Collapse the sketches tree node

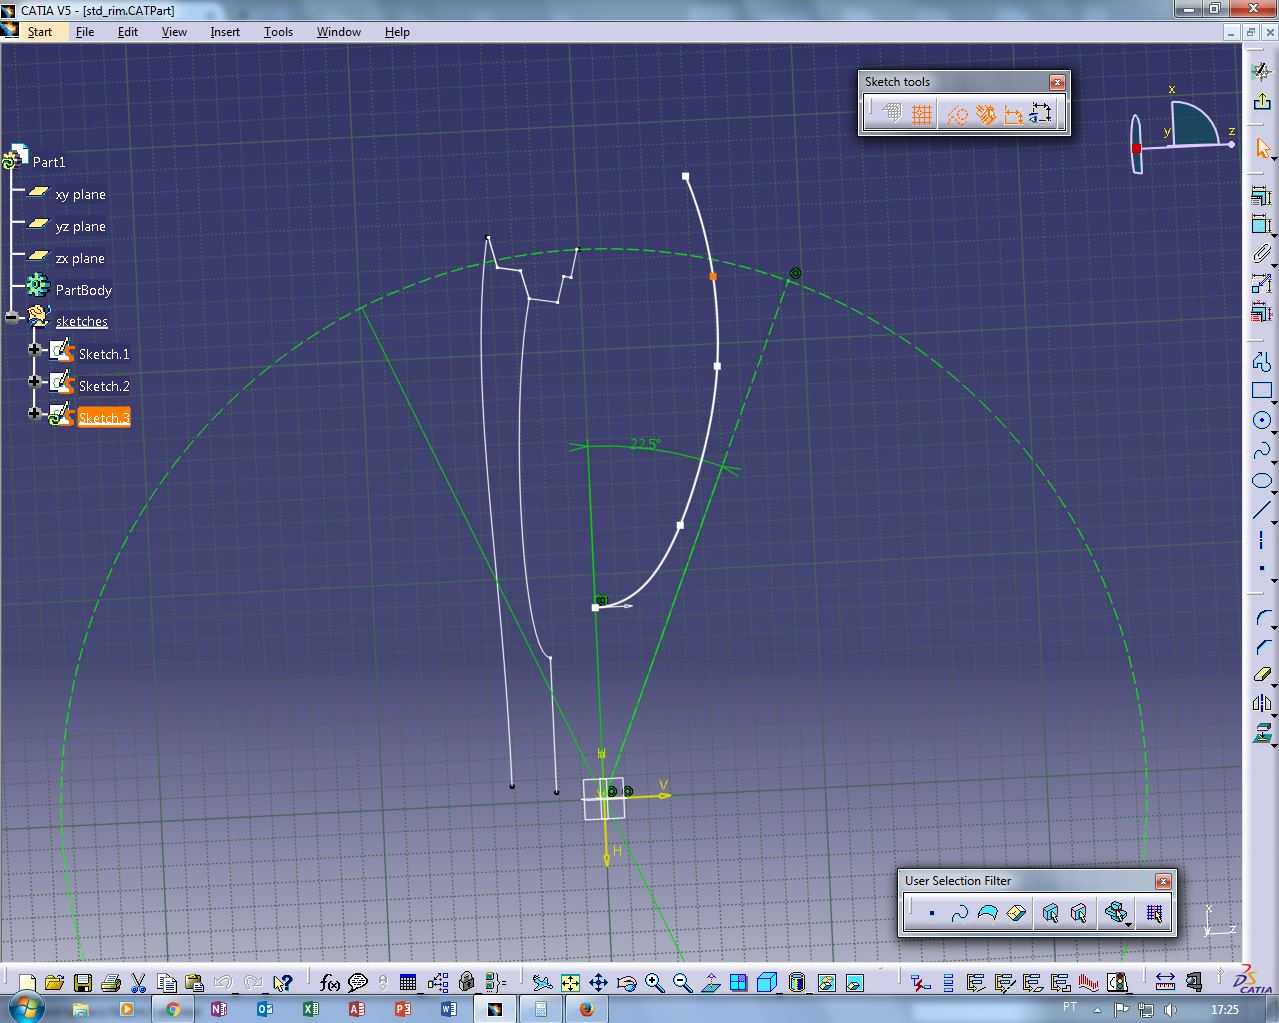click(x=11, y=317)
